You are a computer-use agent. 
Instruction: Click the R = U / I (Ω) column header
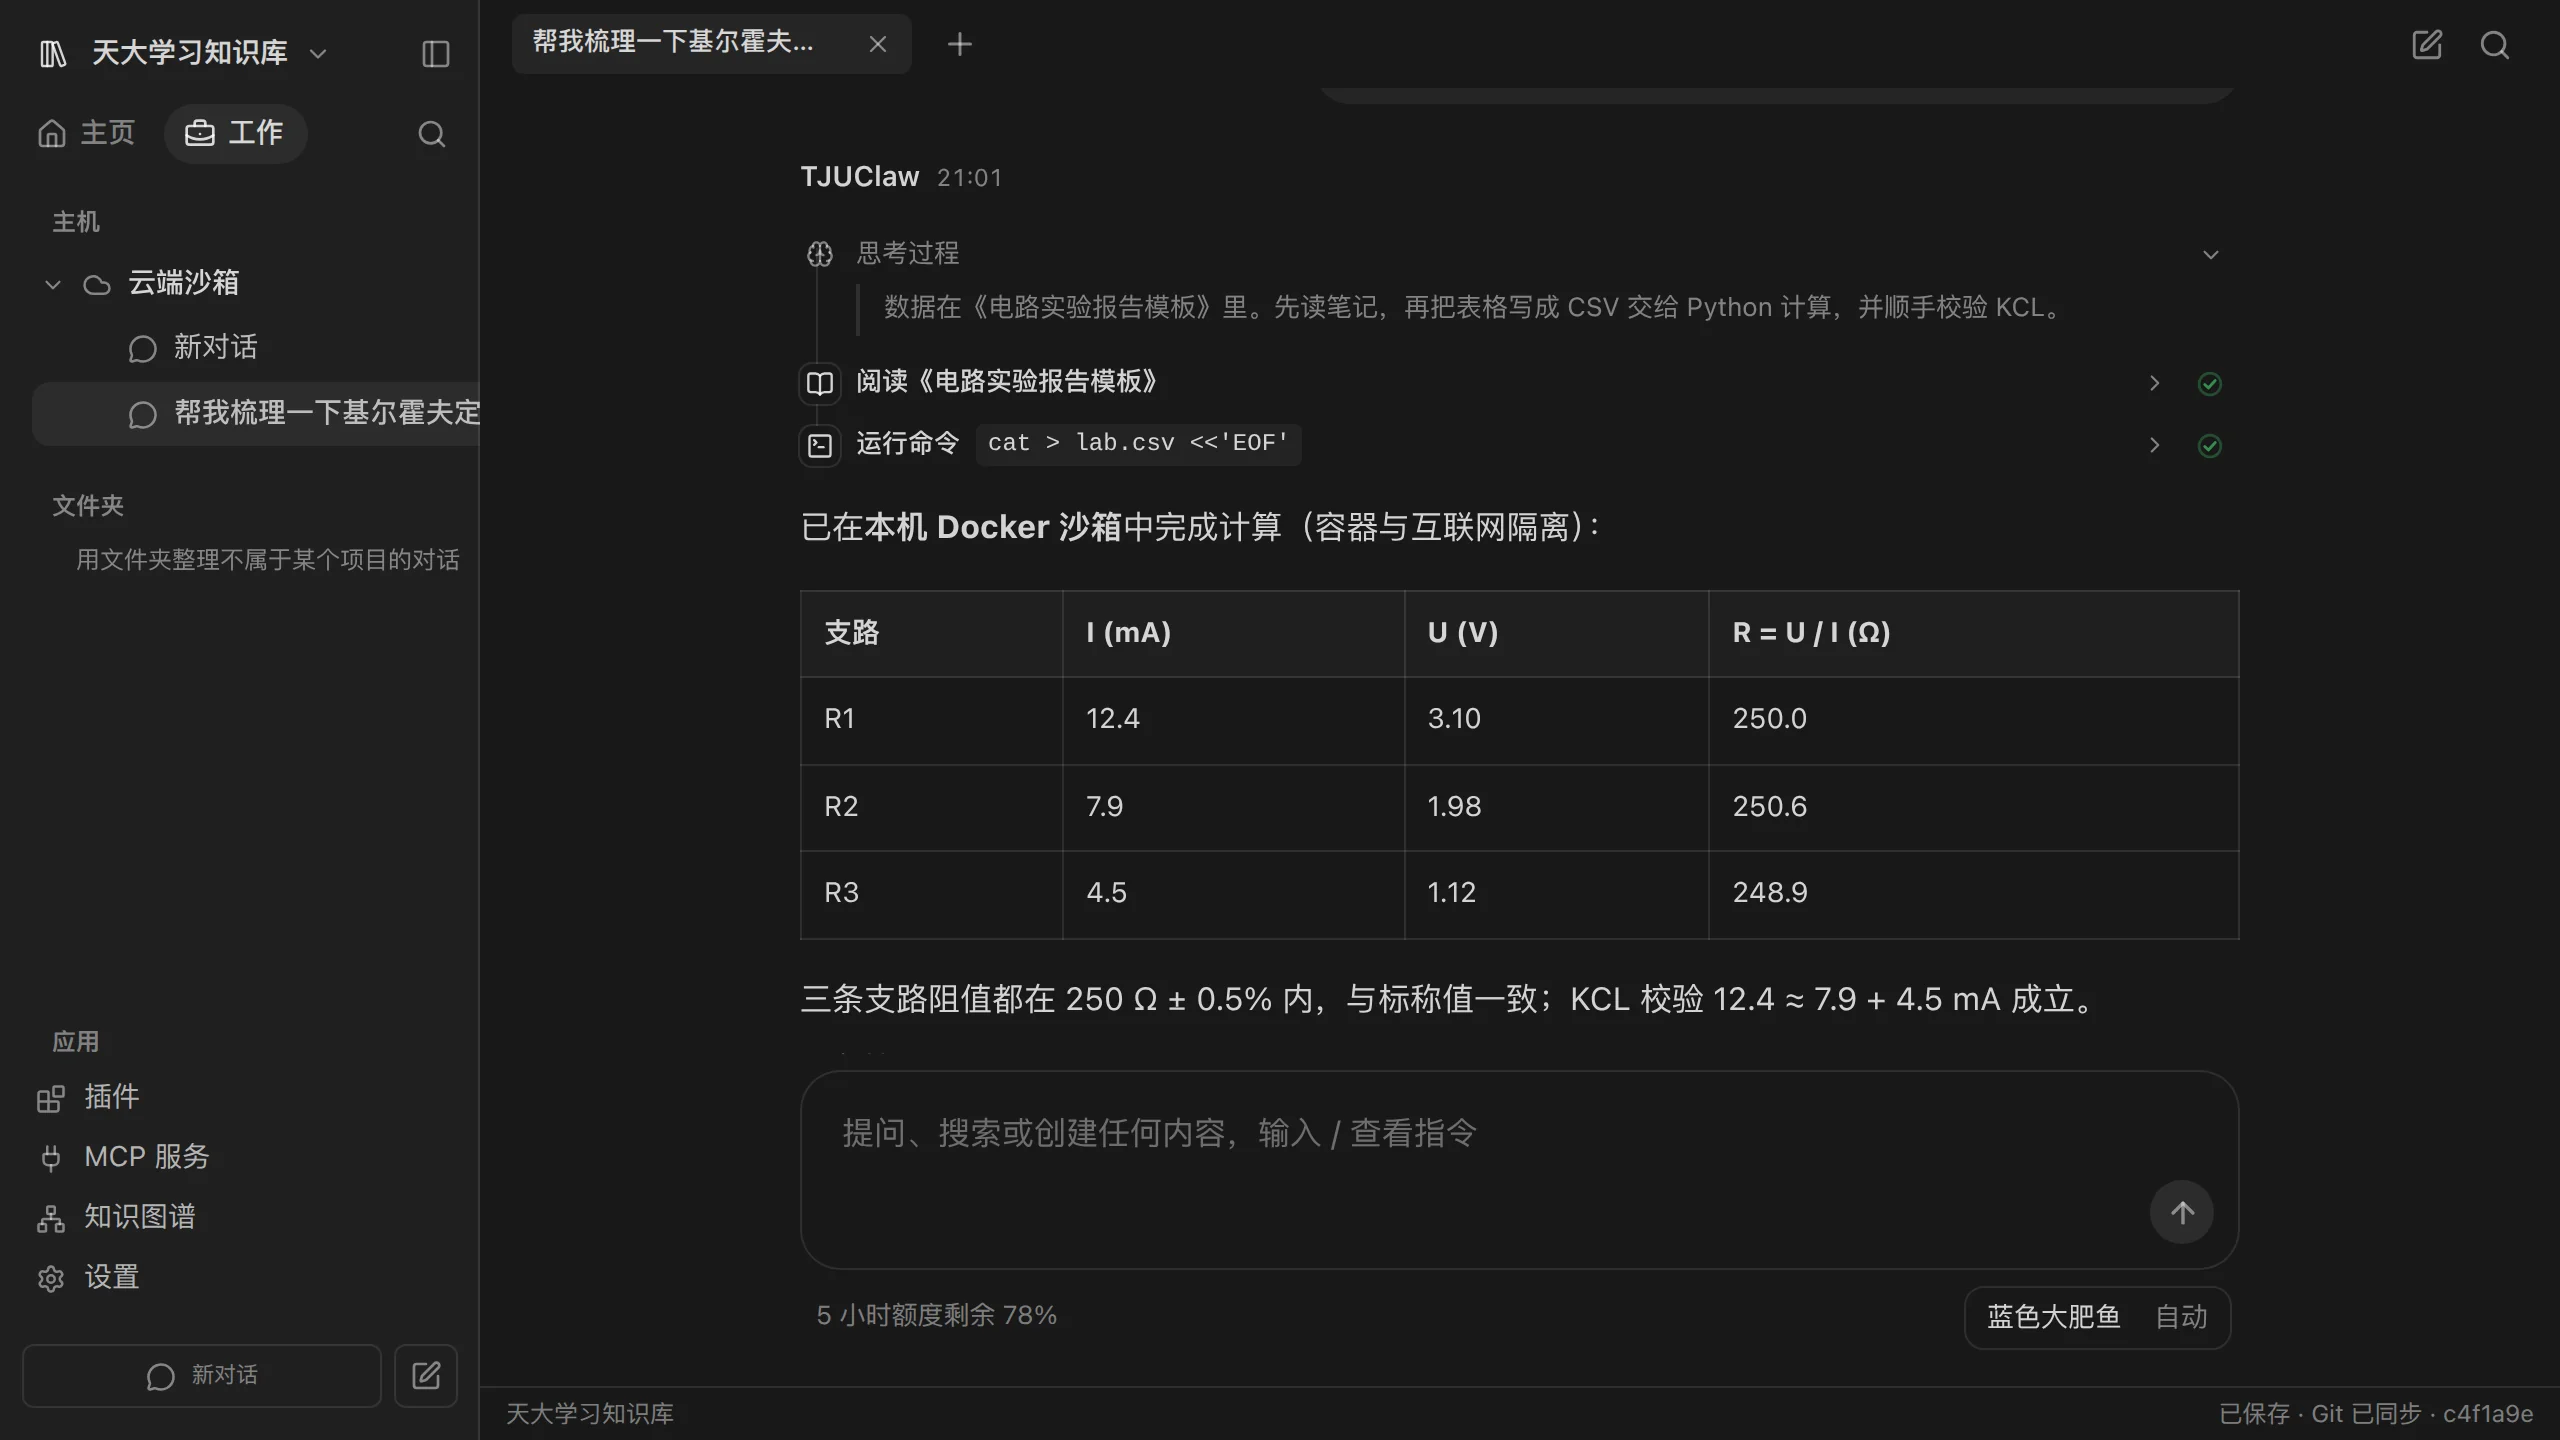pyautogui.click(x=1973, y=633)
